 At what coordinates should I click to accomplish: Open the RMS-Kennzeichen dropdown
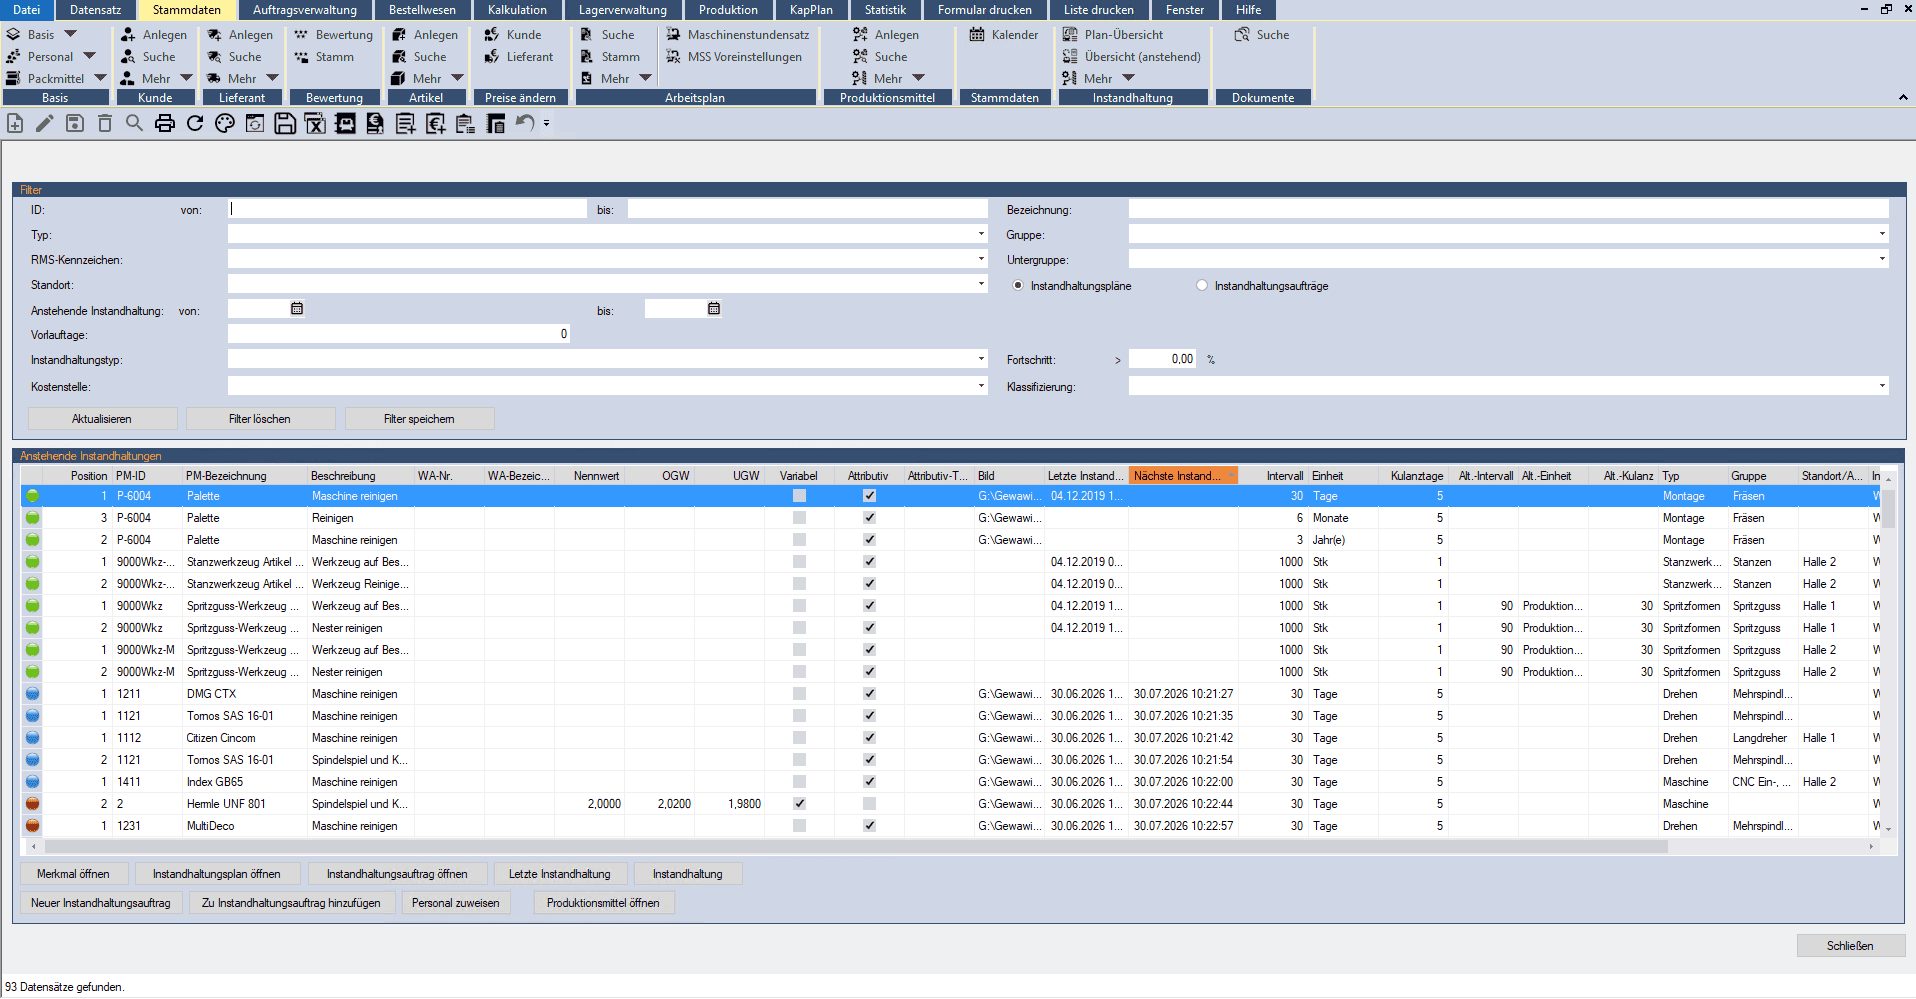coord(981,259)
